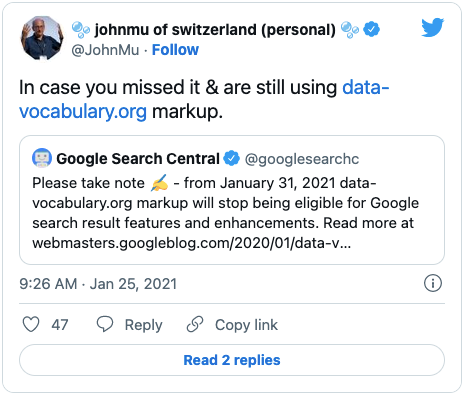Image resolution: width=464 pixels, height=396 pixels.
Task: Click the blue verified badge beside johnmu
Action: (371, 29)
